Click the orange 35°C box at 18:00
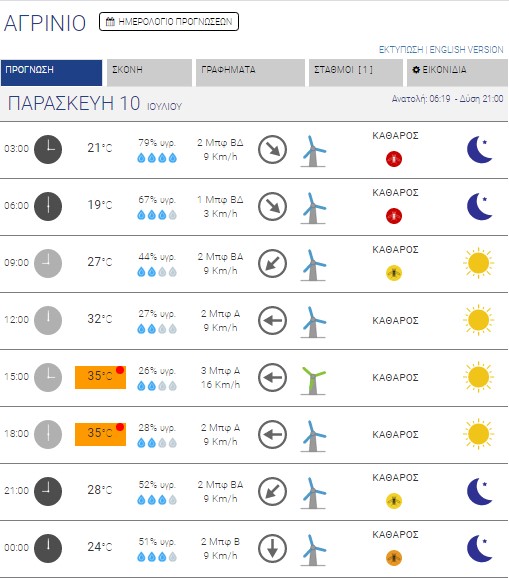Viewport: 509px width, 578px height. coord(100,434)
